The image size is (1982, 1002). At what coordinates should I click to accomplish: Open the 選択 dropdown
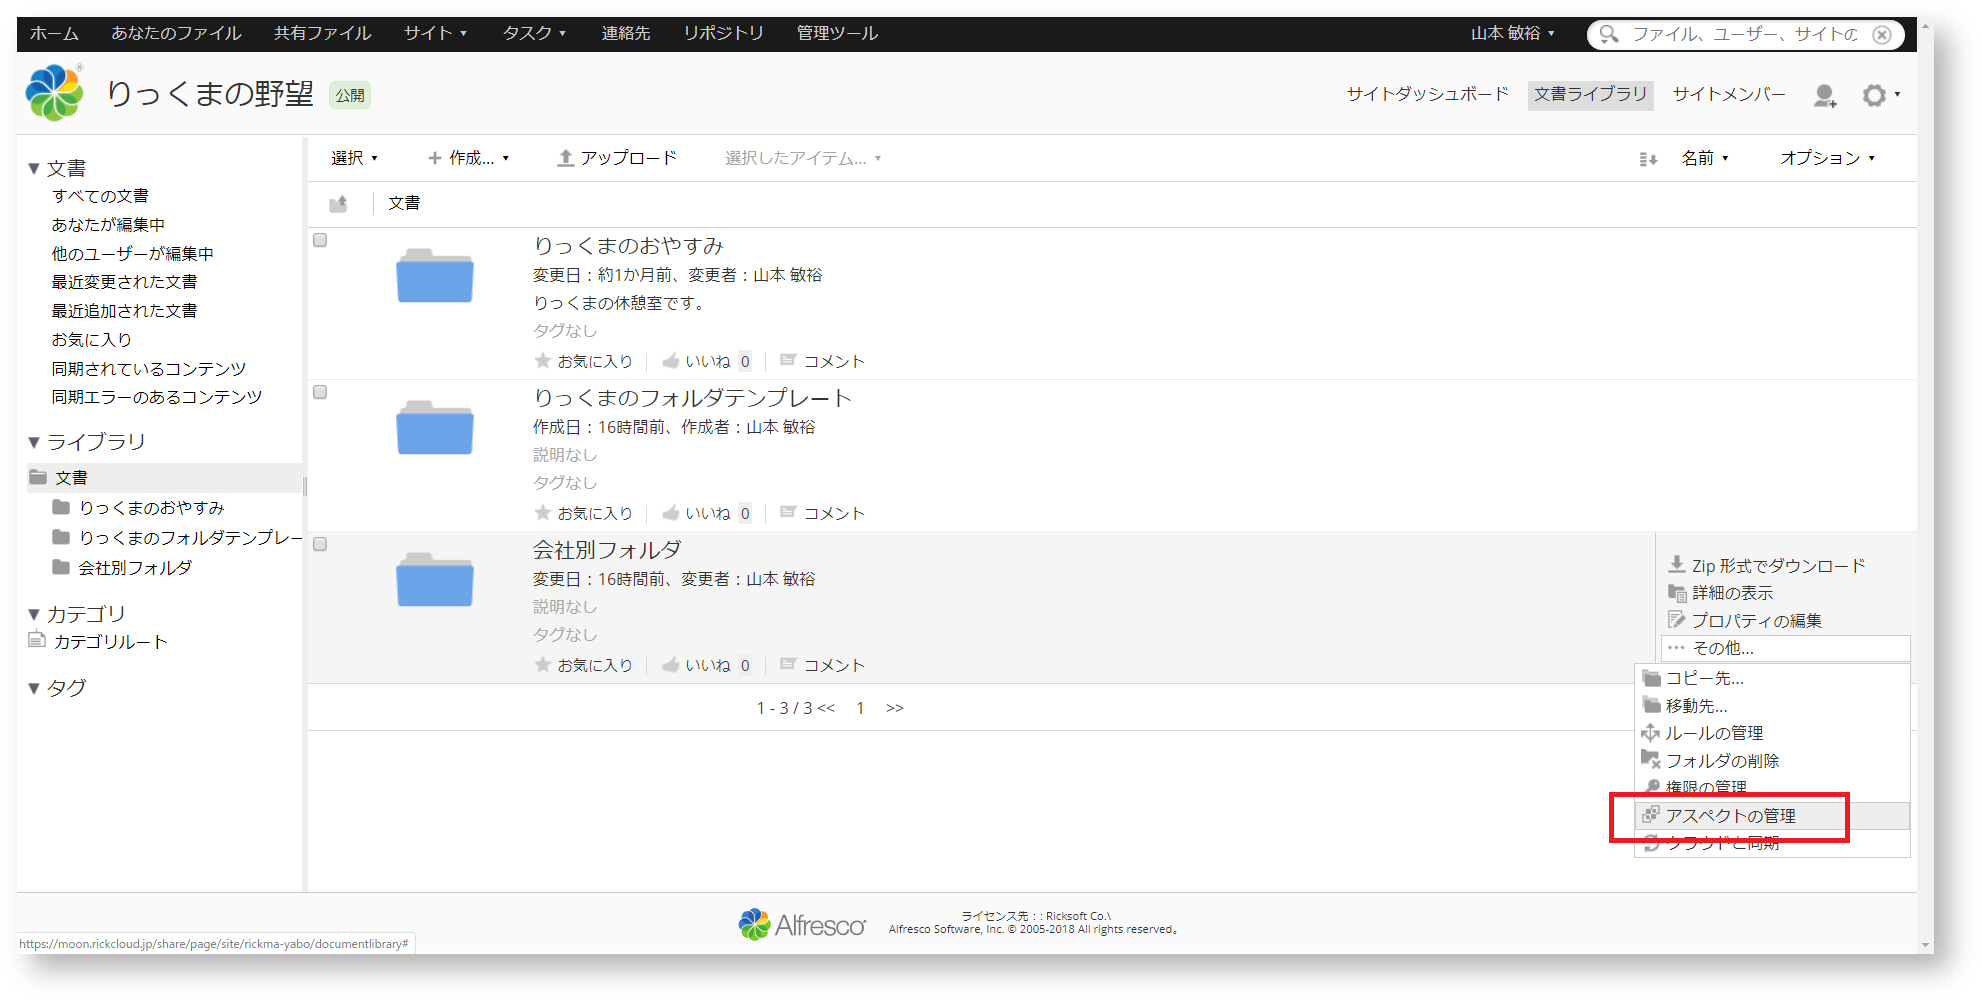(x=354, y=158)
